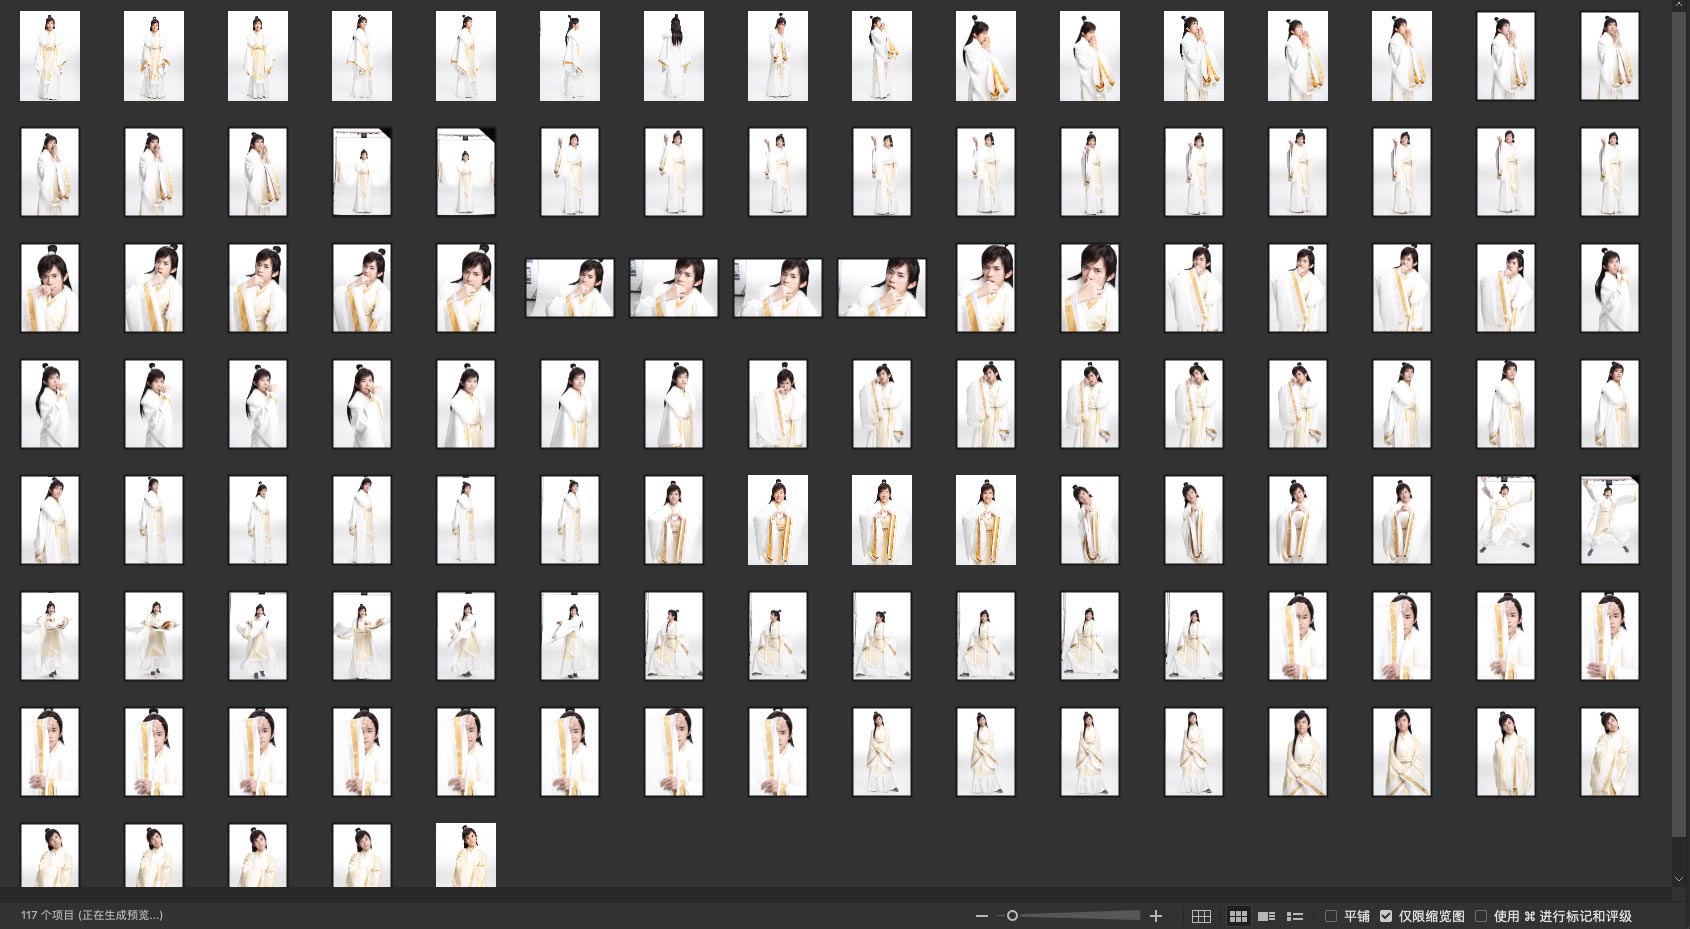Click the plus icon to enlarge thumbnails
Viewport: 1690px width, 929px height.
(x=1156, y=916)
